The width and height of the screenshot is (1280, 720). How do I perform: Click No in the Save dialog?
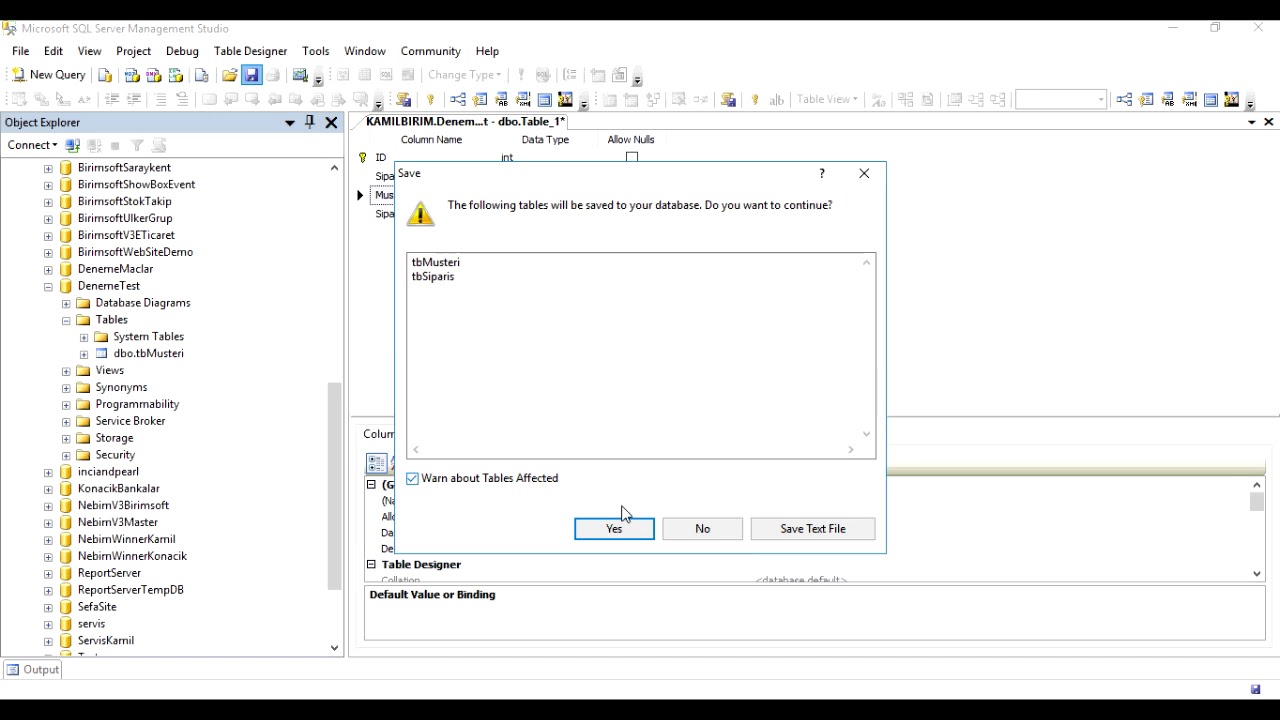[702, 529]
